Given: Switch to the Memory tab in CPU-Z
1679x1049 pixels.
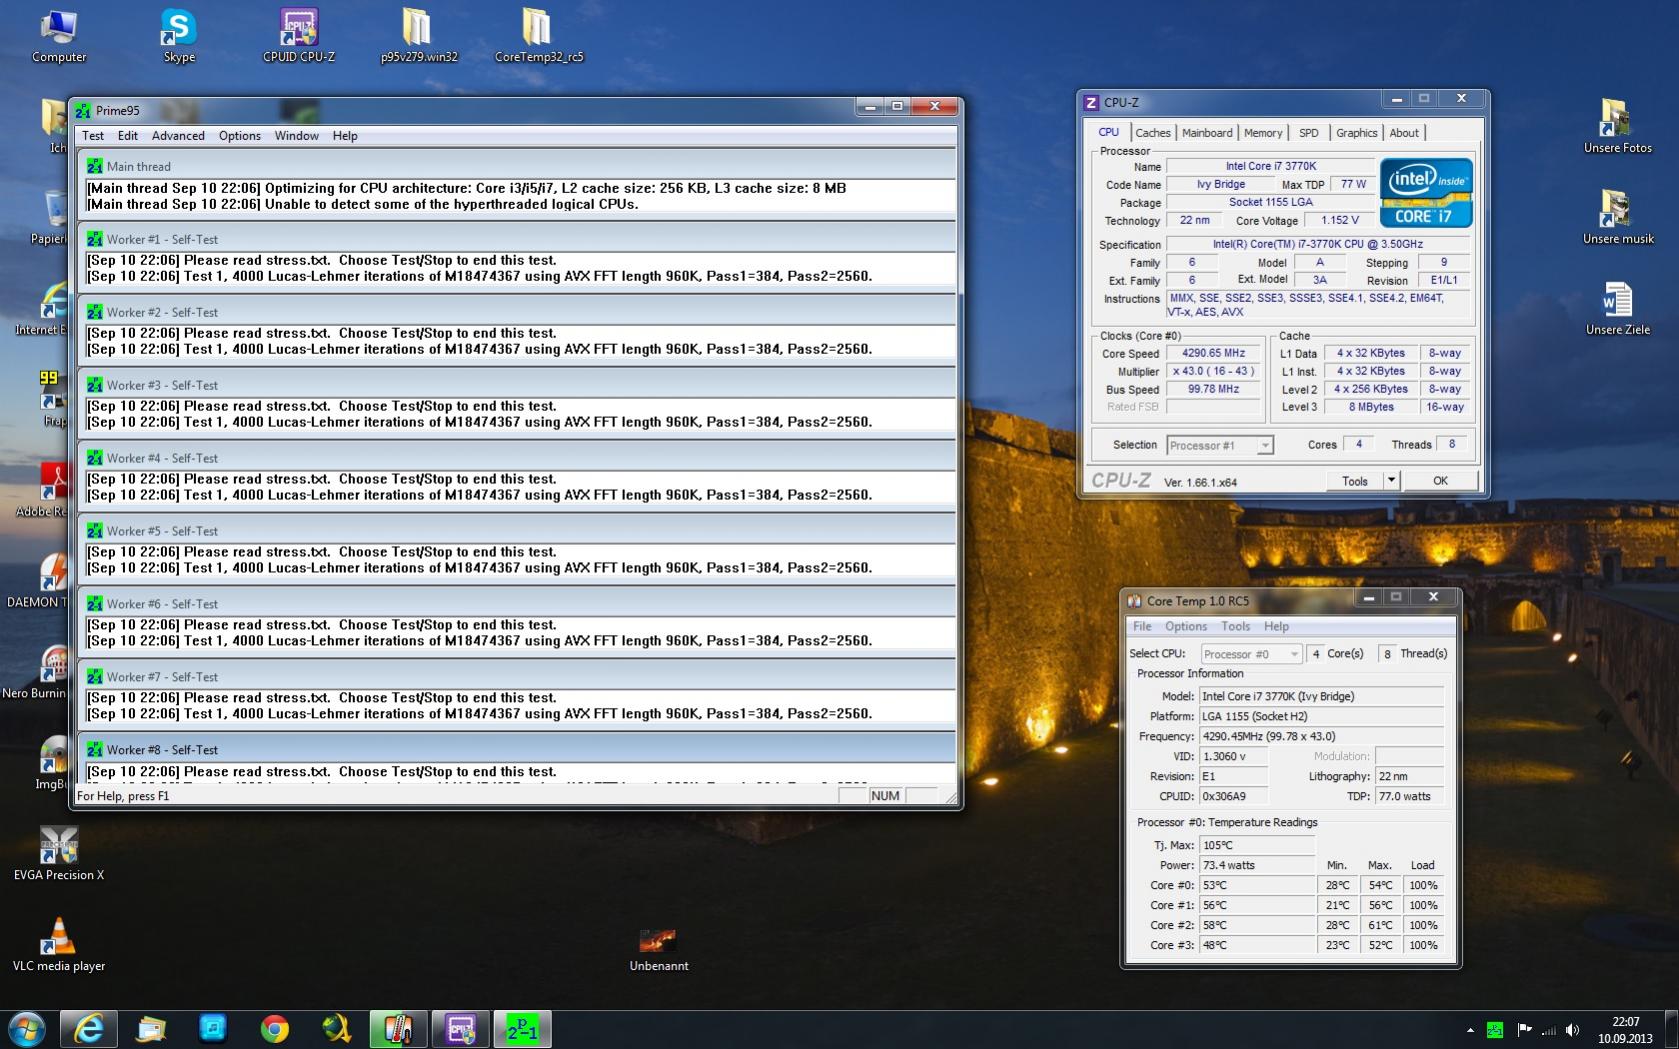Looking at the screenshot, I should pyautogui.click(x=1263, y=133).
